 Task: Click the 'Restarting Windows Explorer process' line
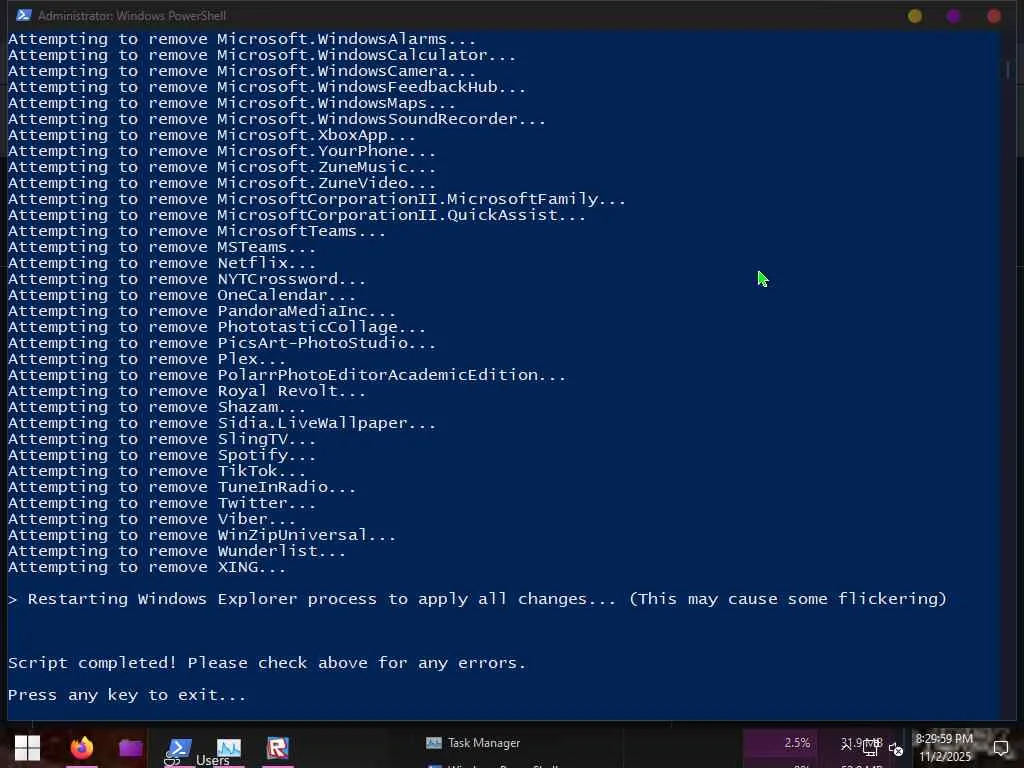[477, 599]
